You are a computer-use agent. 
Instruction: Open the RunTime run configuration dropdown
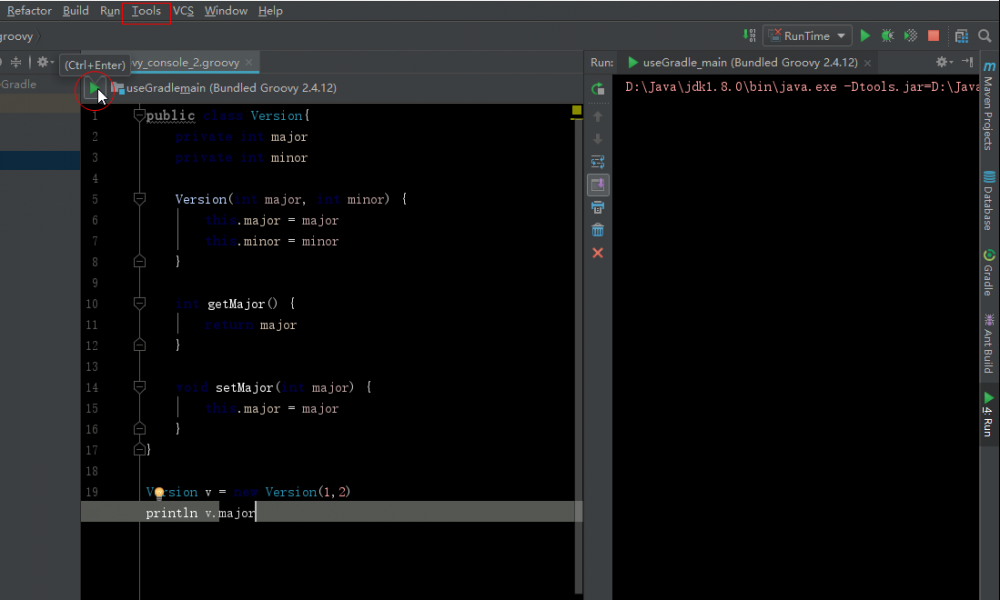[x=807, y=36]
